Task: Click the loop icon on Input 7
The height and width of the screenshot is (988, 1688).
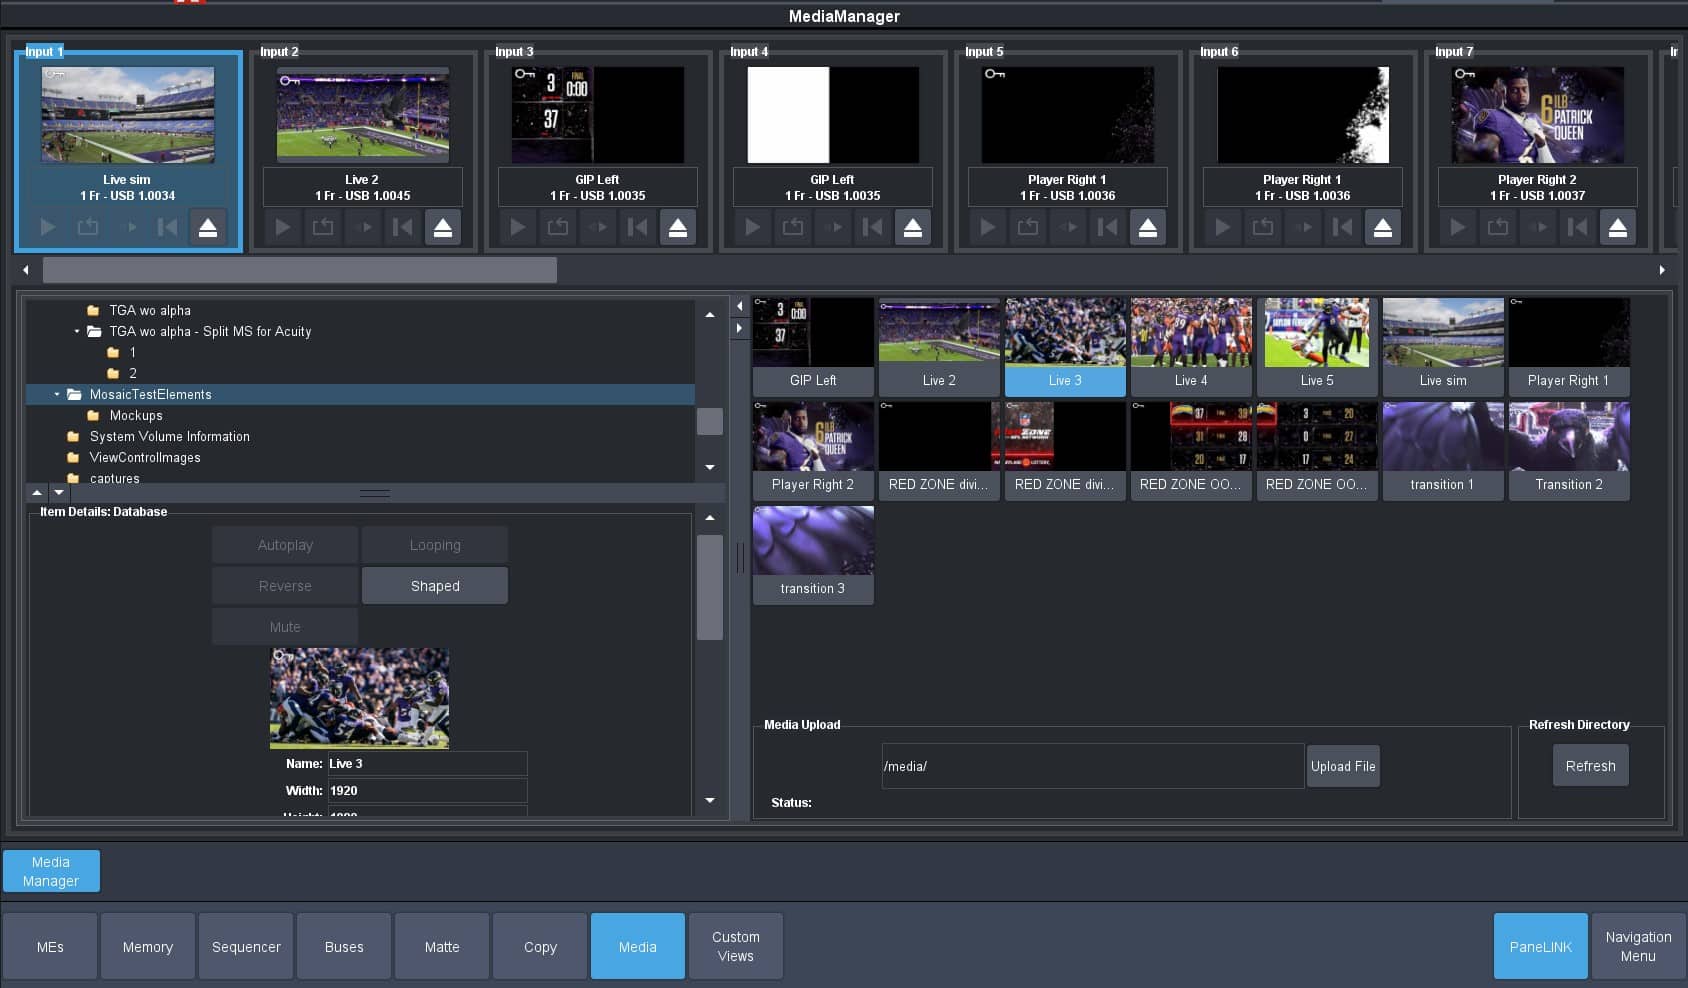Action: (1498, 227)
